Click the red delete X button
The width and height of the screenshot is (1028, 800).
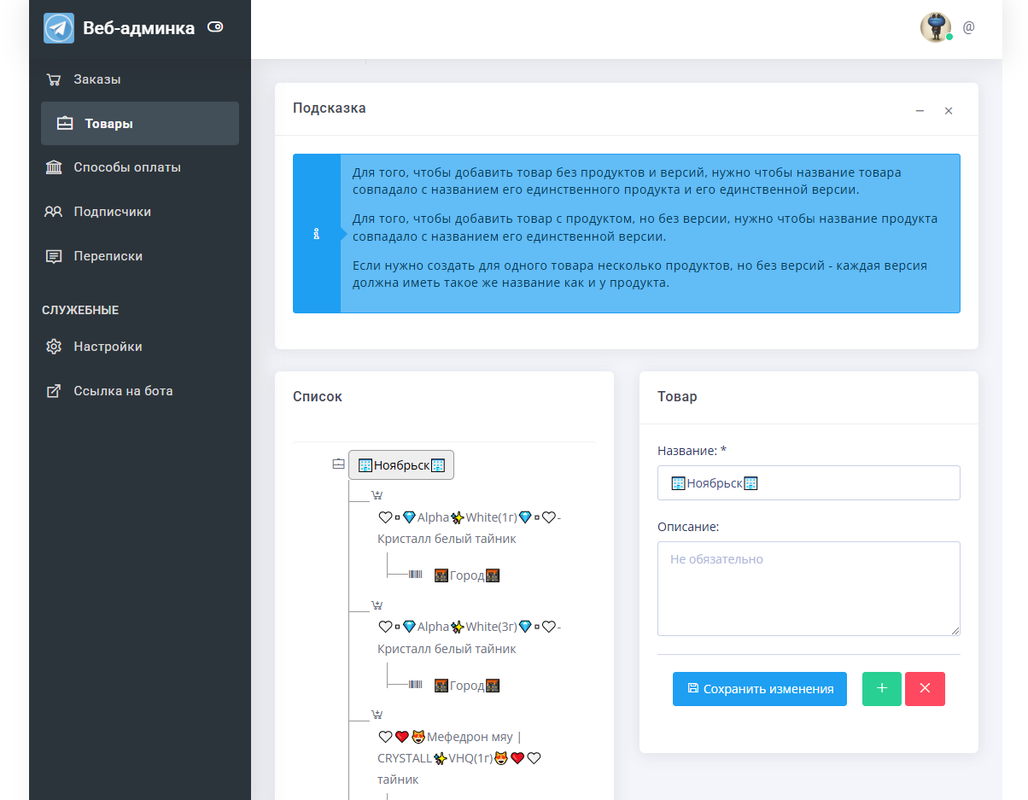924,689
